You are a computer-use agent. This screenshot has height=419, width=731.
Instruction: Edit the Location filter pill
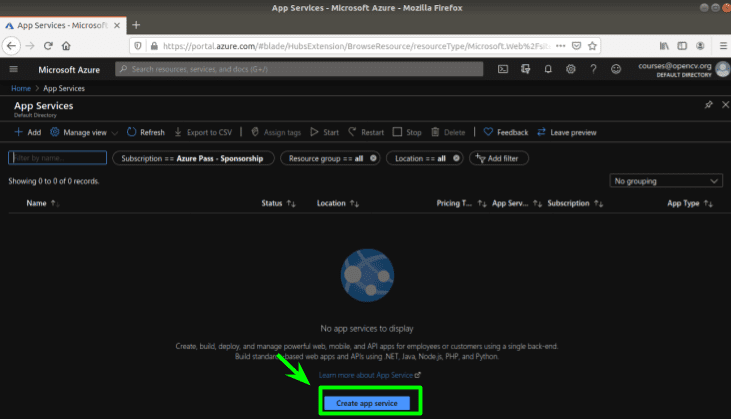(420, 158)
